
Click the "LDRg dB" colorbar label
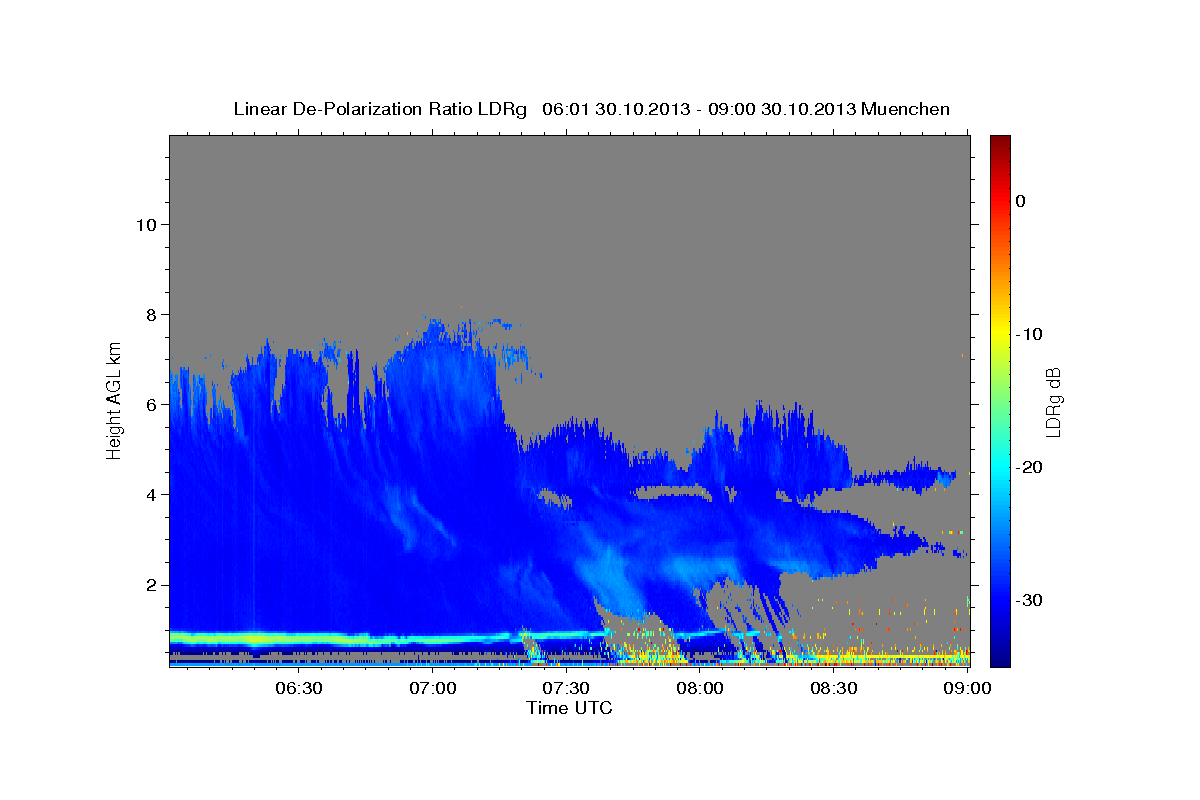point(1052,402)
